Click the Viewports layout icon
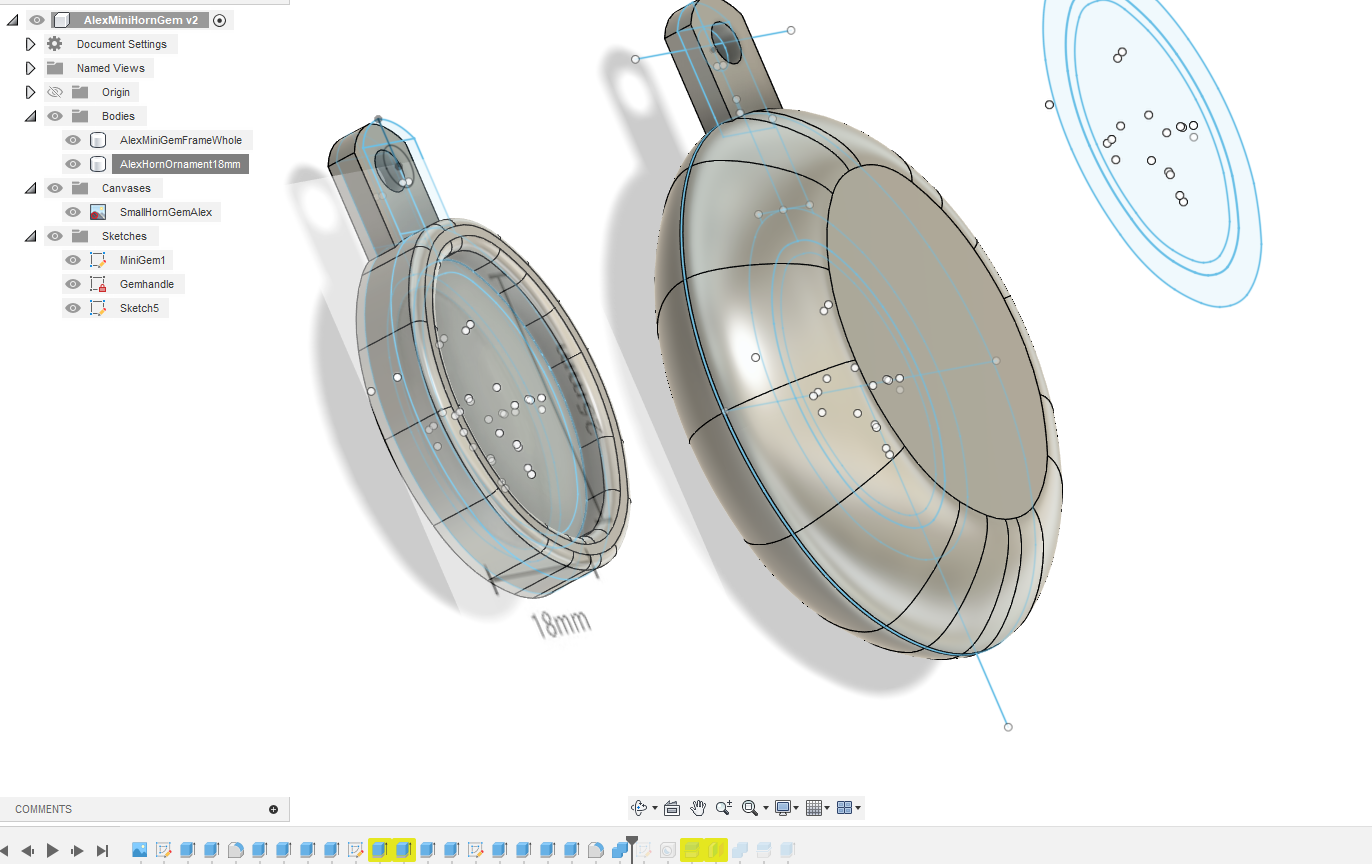 point(845,807)
